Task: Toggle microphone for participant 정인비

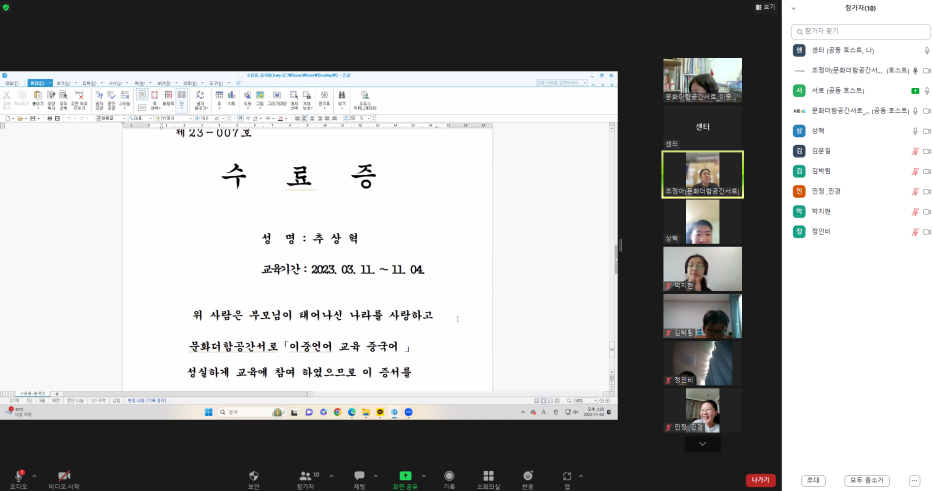Action: 914,231
